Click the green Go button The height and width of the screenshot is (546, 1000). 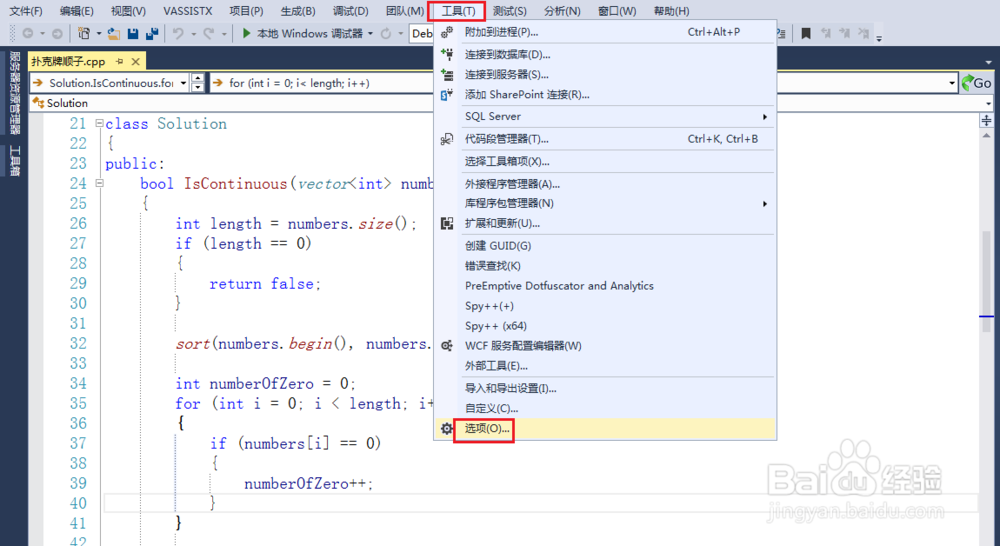click(976, 83)
